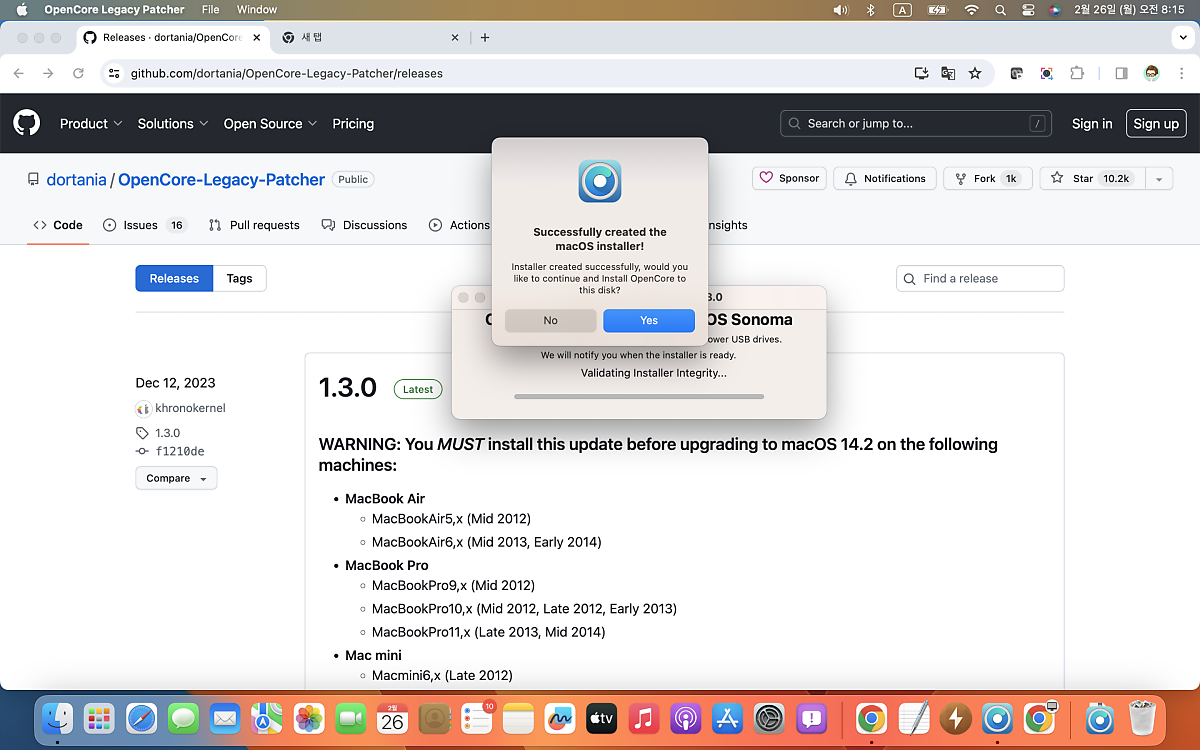Focus the Find a release field
The image size is (1200, 750).
(x=980, y=278)
